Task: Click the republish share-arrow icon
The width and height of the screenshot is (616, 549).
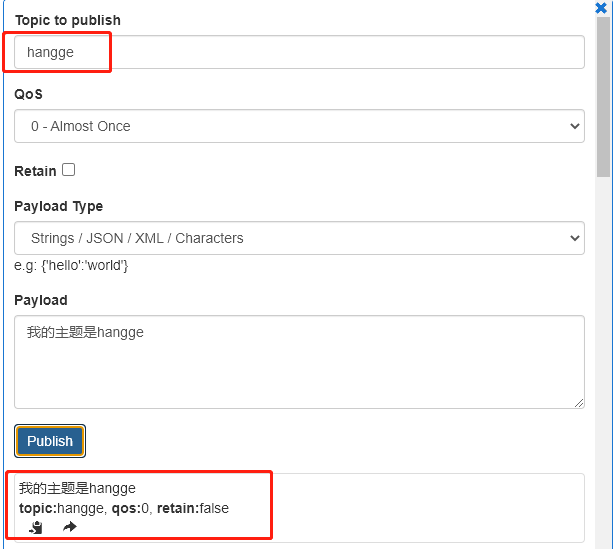Action: [70, 527]
